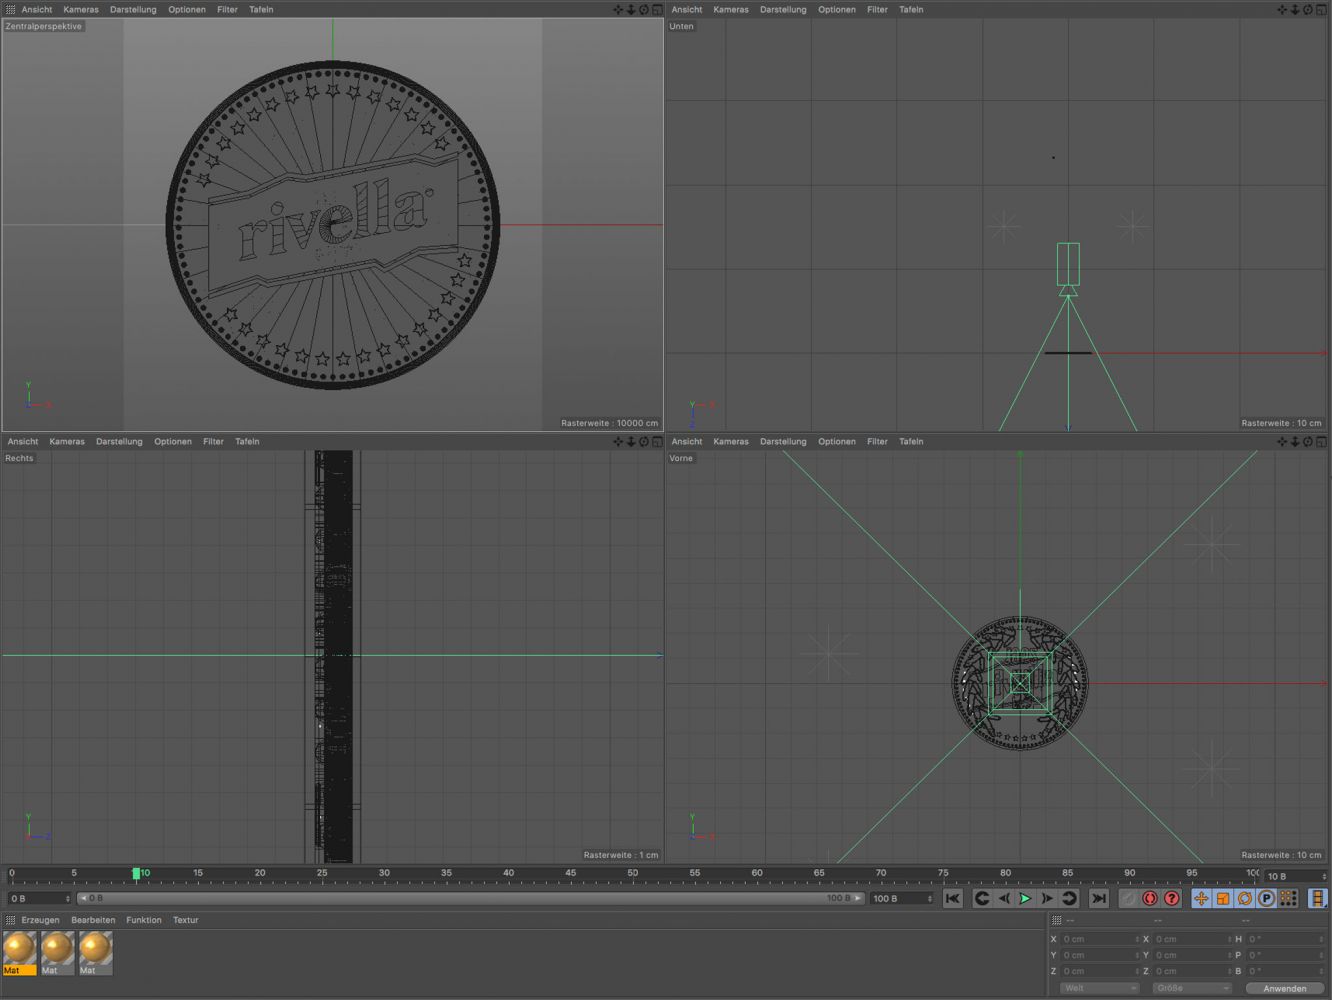
Task: Click maximize icon of perspective viewport
Action: click(657, 10)
